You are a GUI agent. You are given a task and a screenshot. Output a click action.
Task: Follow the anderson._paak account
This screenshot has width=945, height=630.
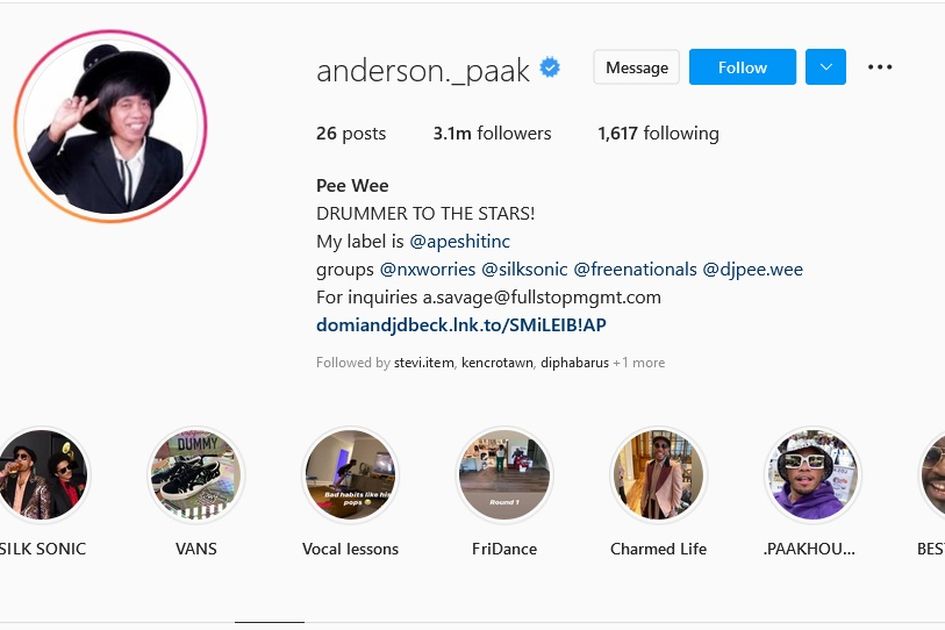click(742, 67)
